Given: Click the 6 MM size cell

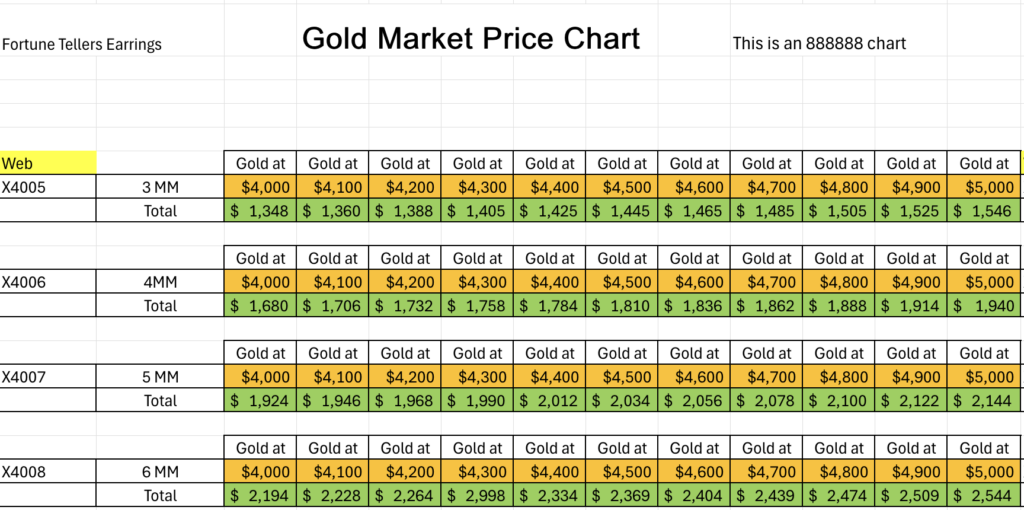Looking at the screenshot, I should pos(160,472).
